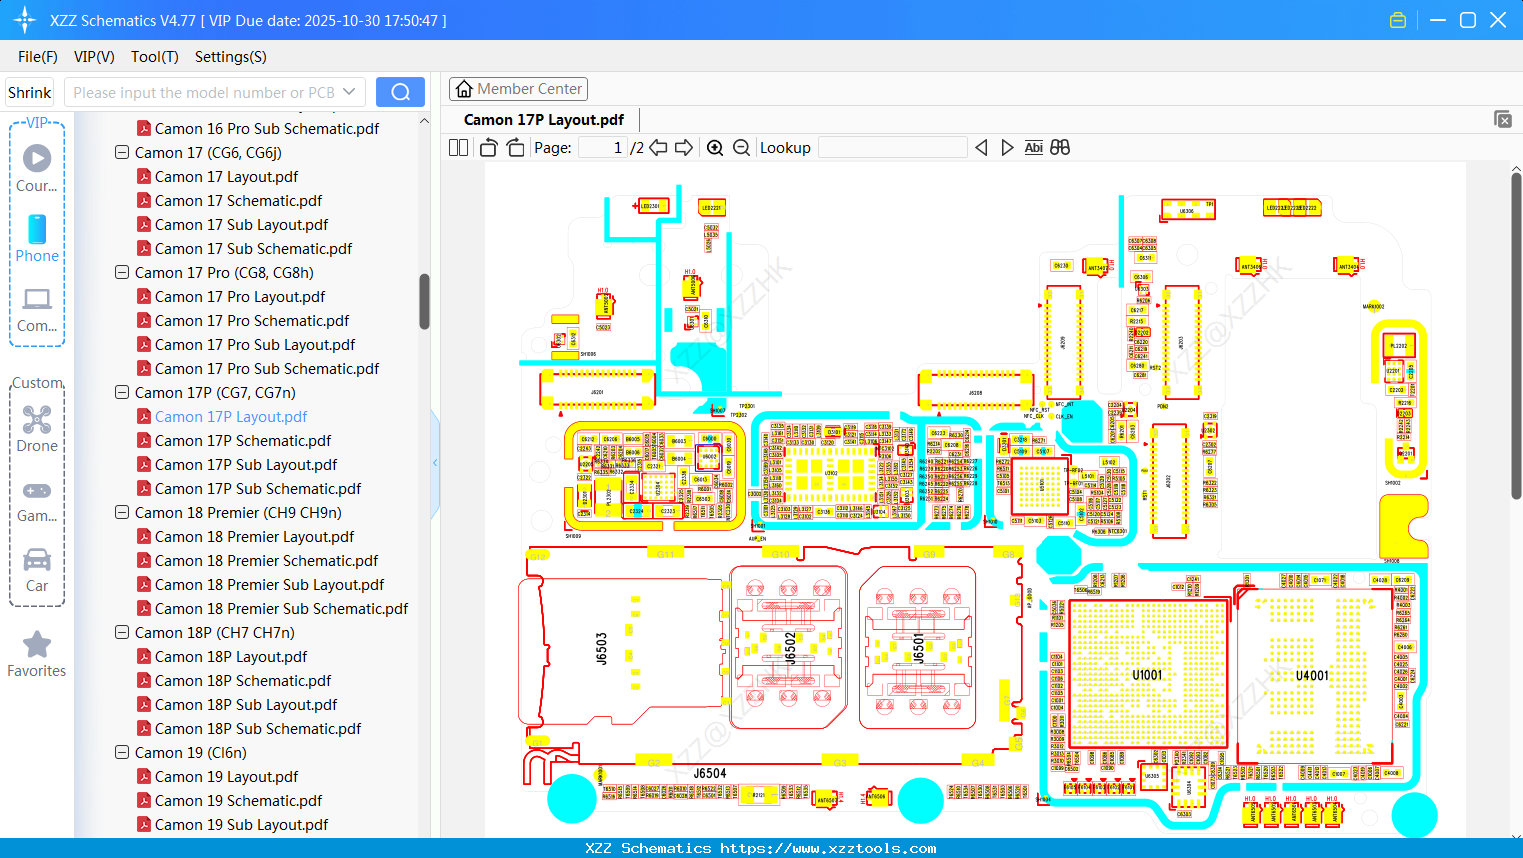Zoom out of the layout
The height and width of the screenshot is (858, 1523).
tap(741, 148)
